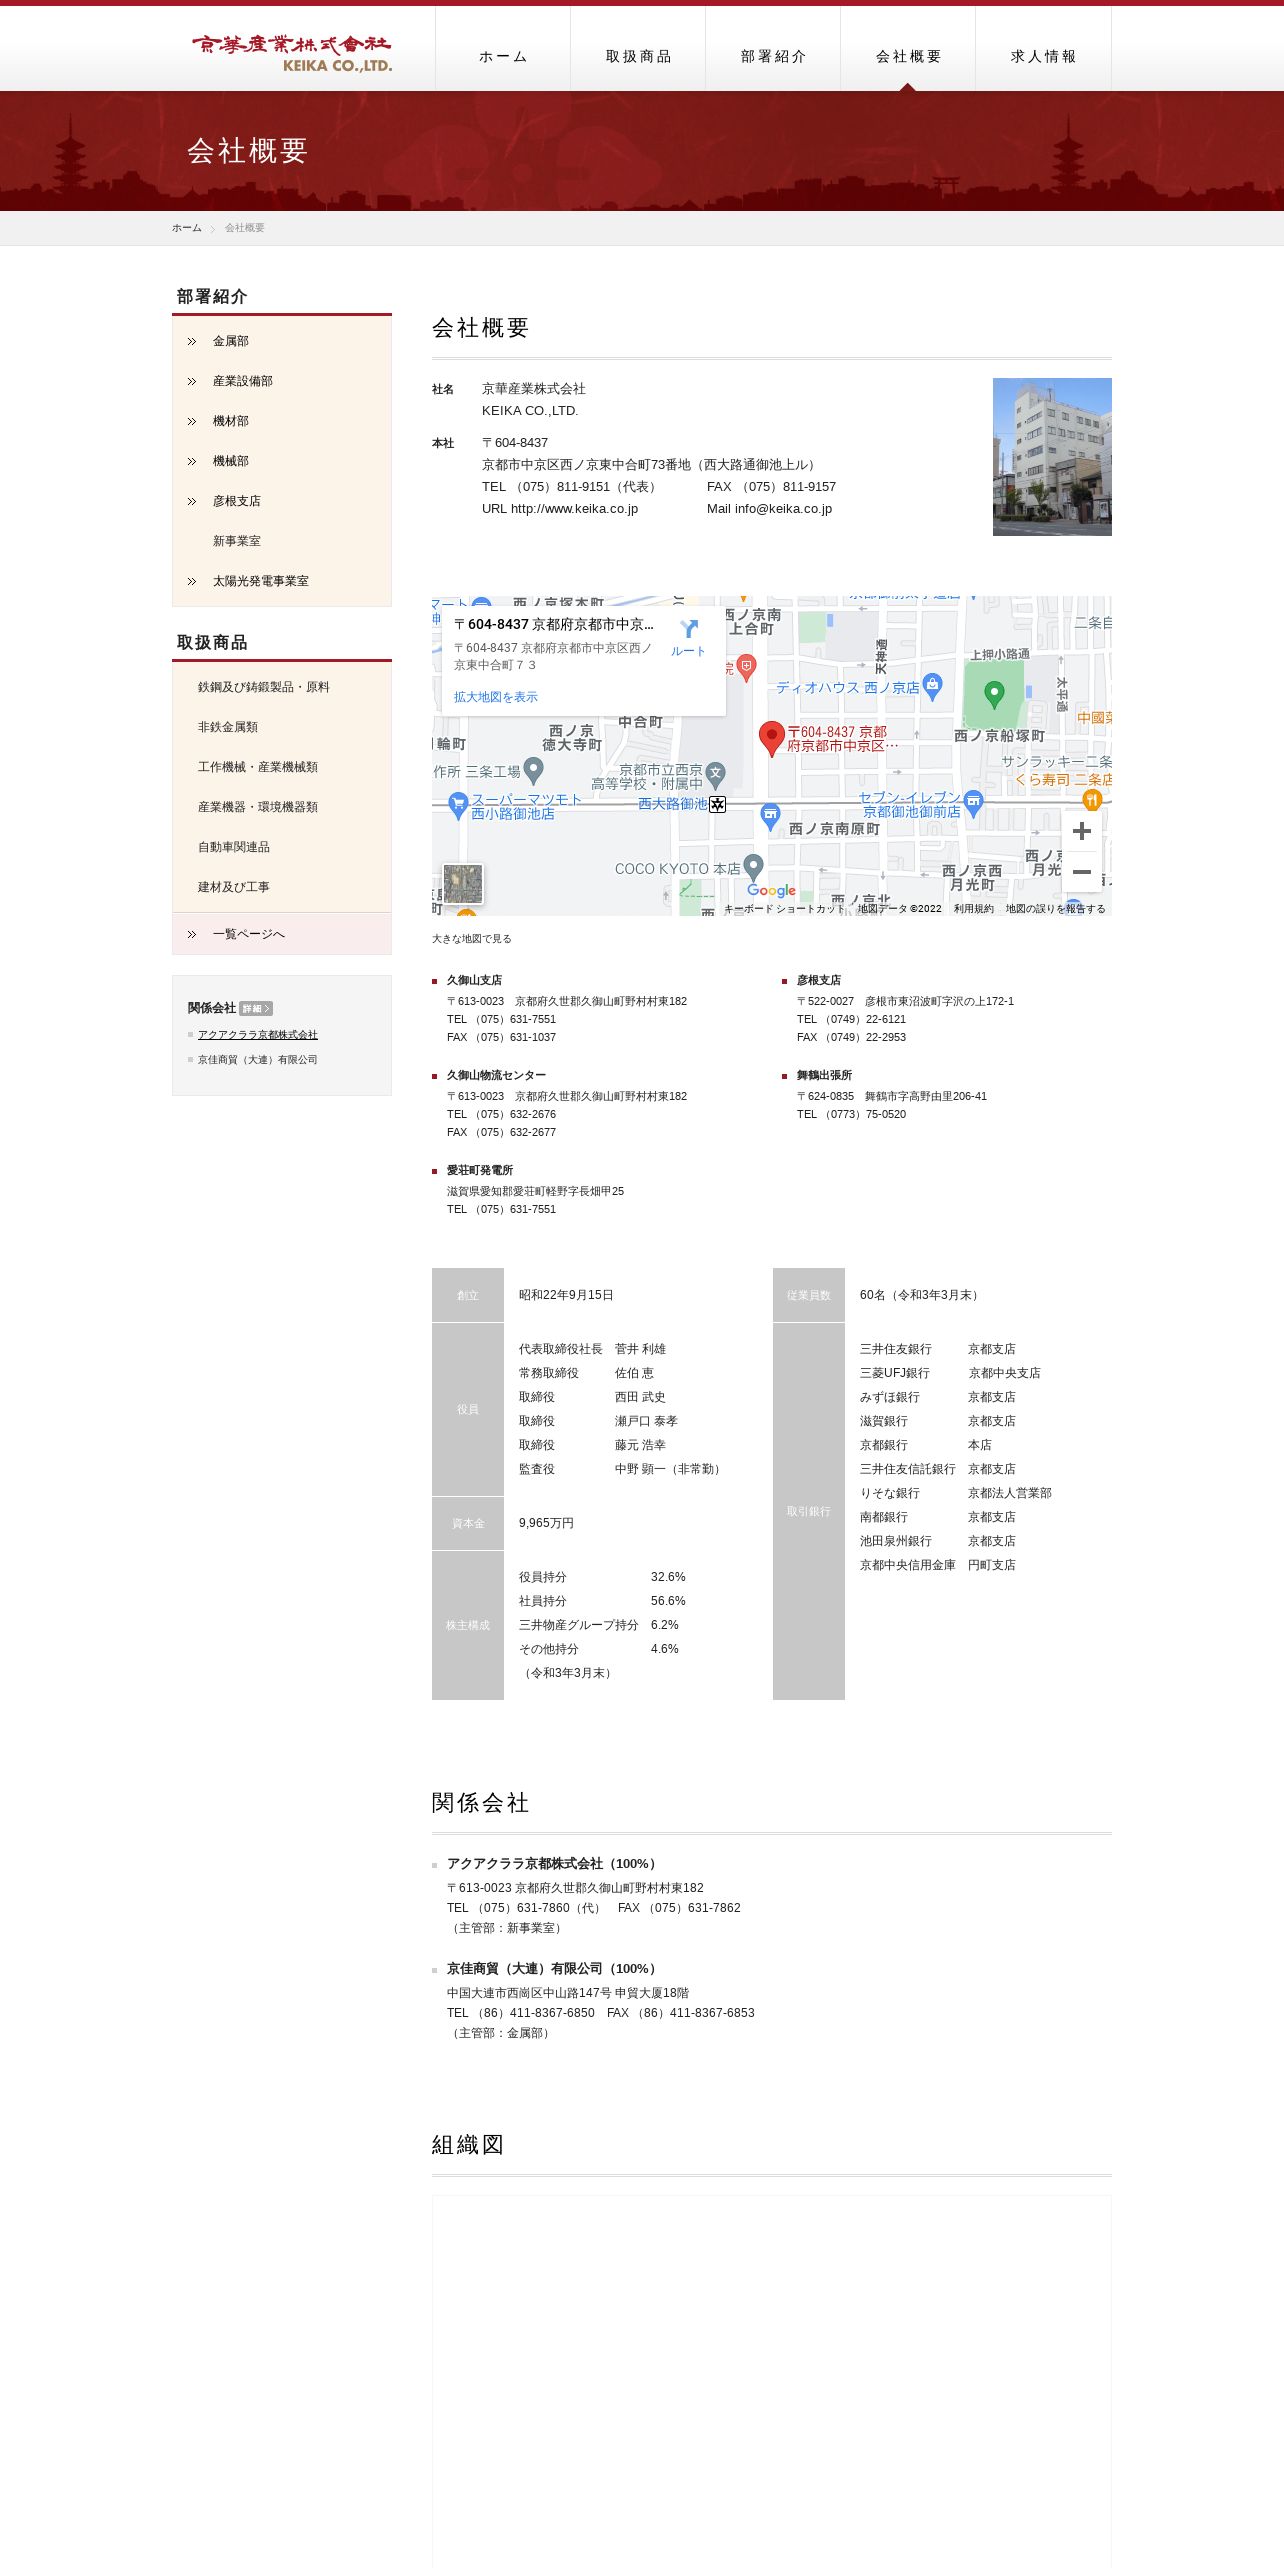This screenshot has height=2568, width=1284.
Task: Click the 資本金 value 9,965万円
Action: click(546, 1523)
